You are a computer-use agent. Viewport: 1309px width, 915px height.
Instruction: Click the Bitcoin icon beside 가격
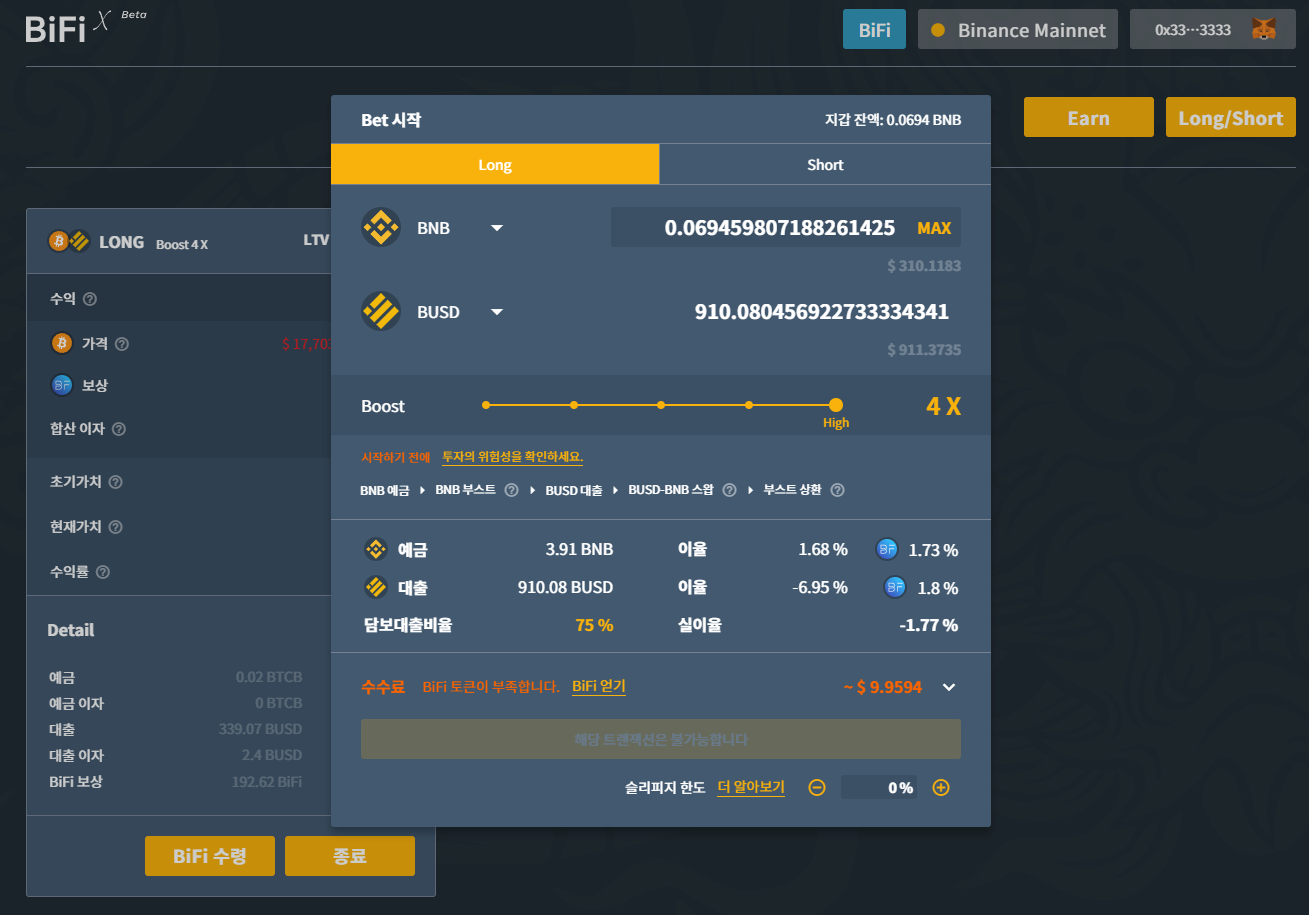click(x=62, y=344)
